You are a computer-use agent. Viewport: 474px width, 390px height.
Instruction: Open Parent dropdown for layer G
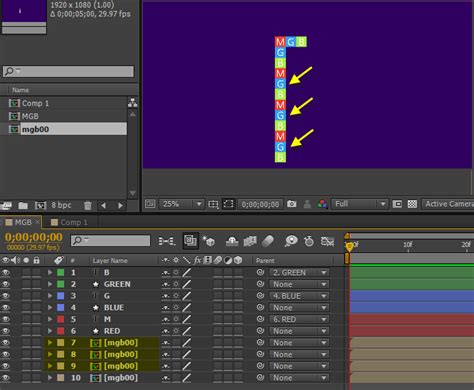(x=299, y=296)
